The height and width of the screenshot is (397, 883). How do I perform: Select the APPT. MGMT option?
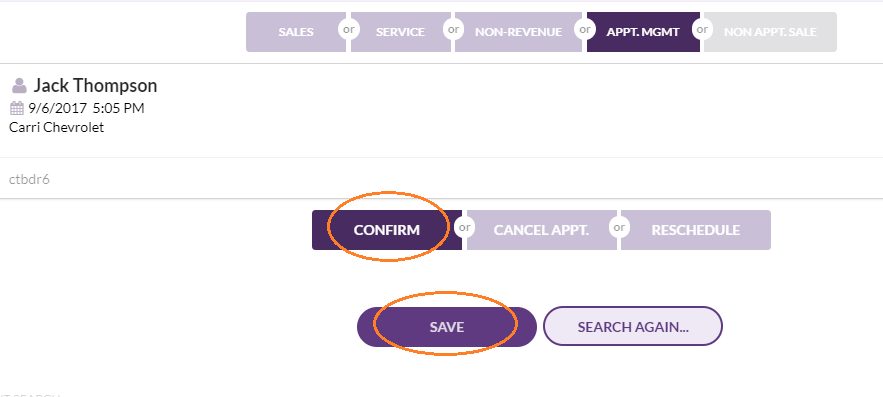(643, 32)
